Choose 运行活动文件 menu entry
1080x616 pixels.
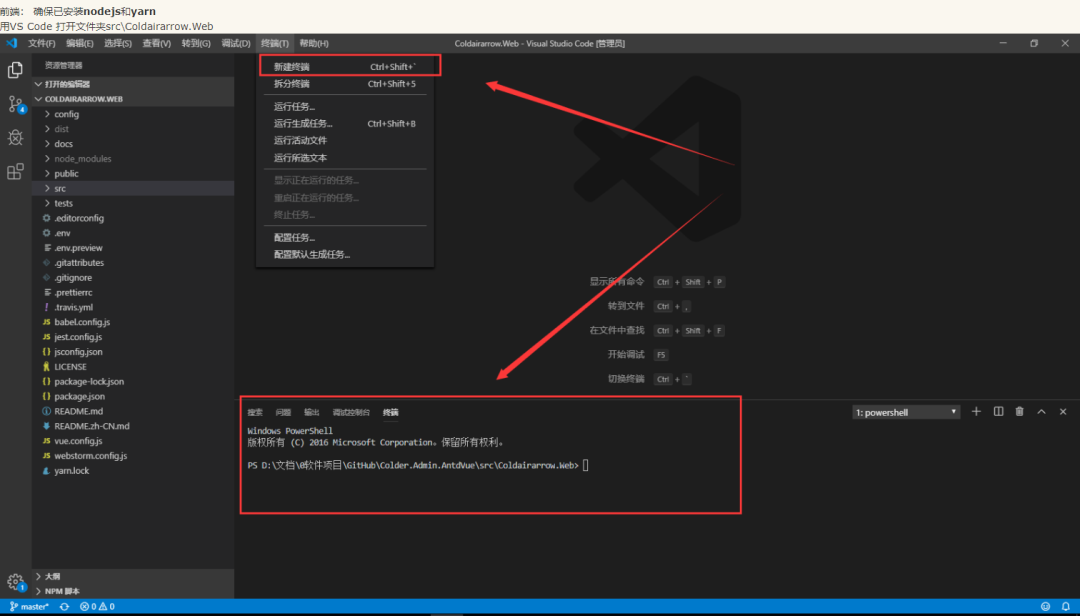[344, 141]
